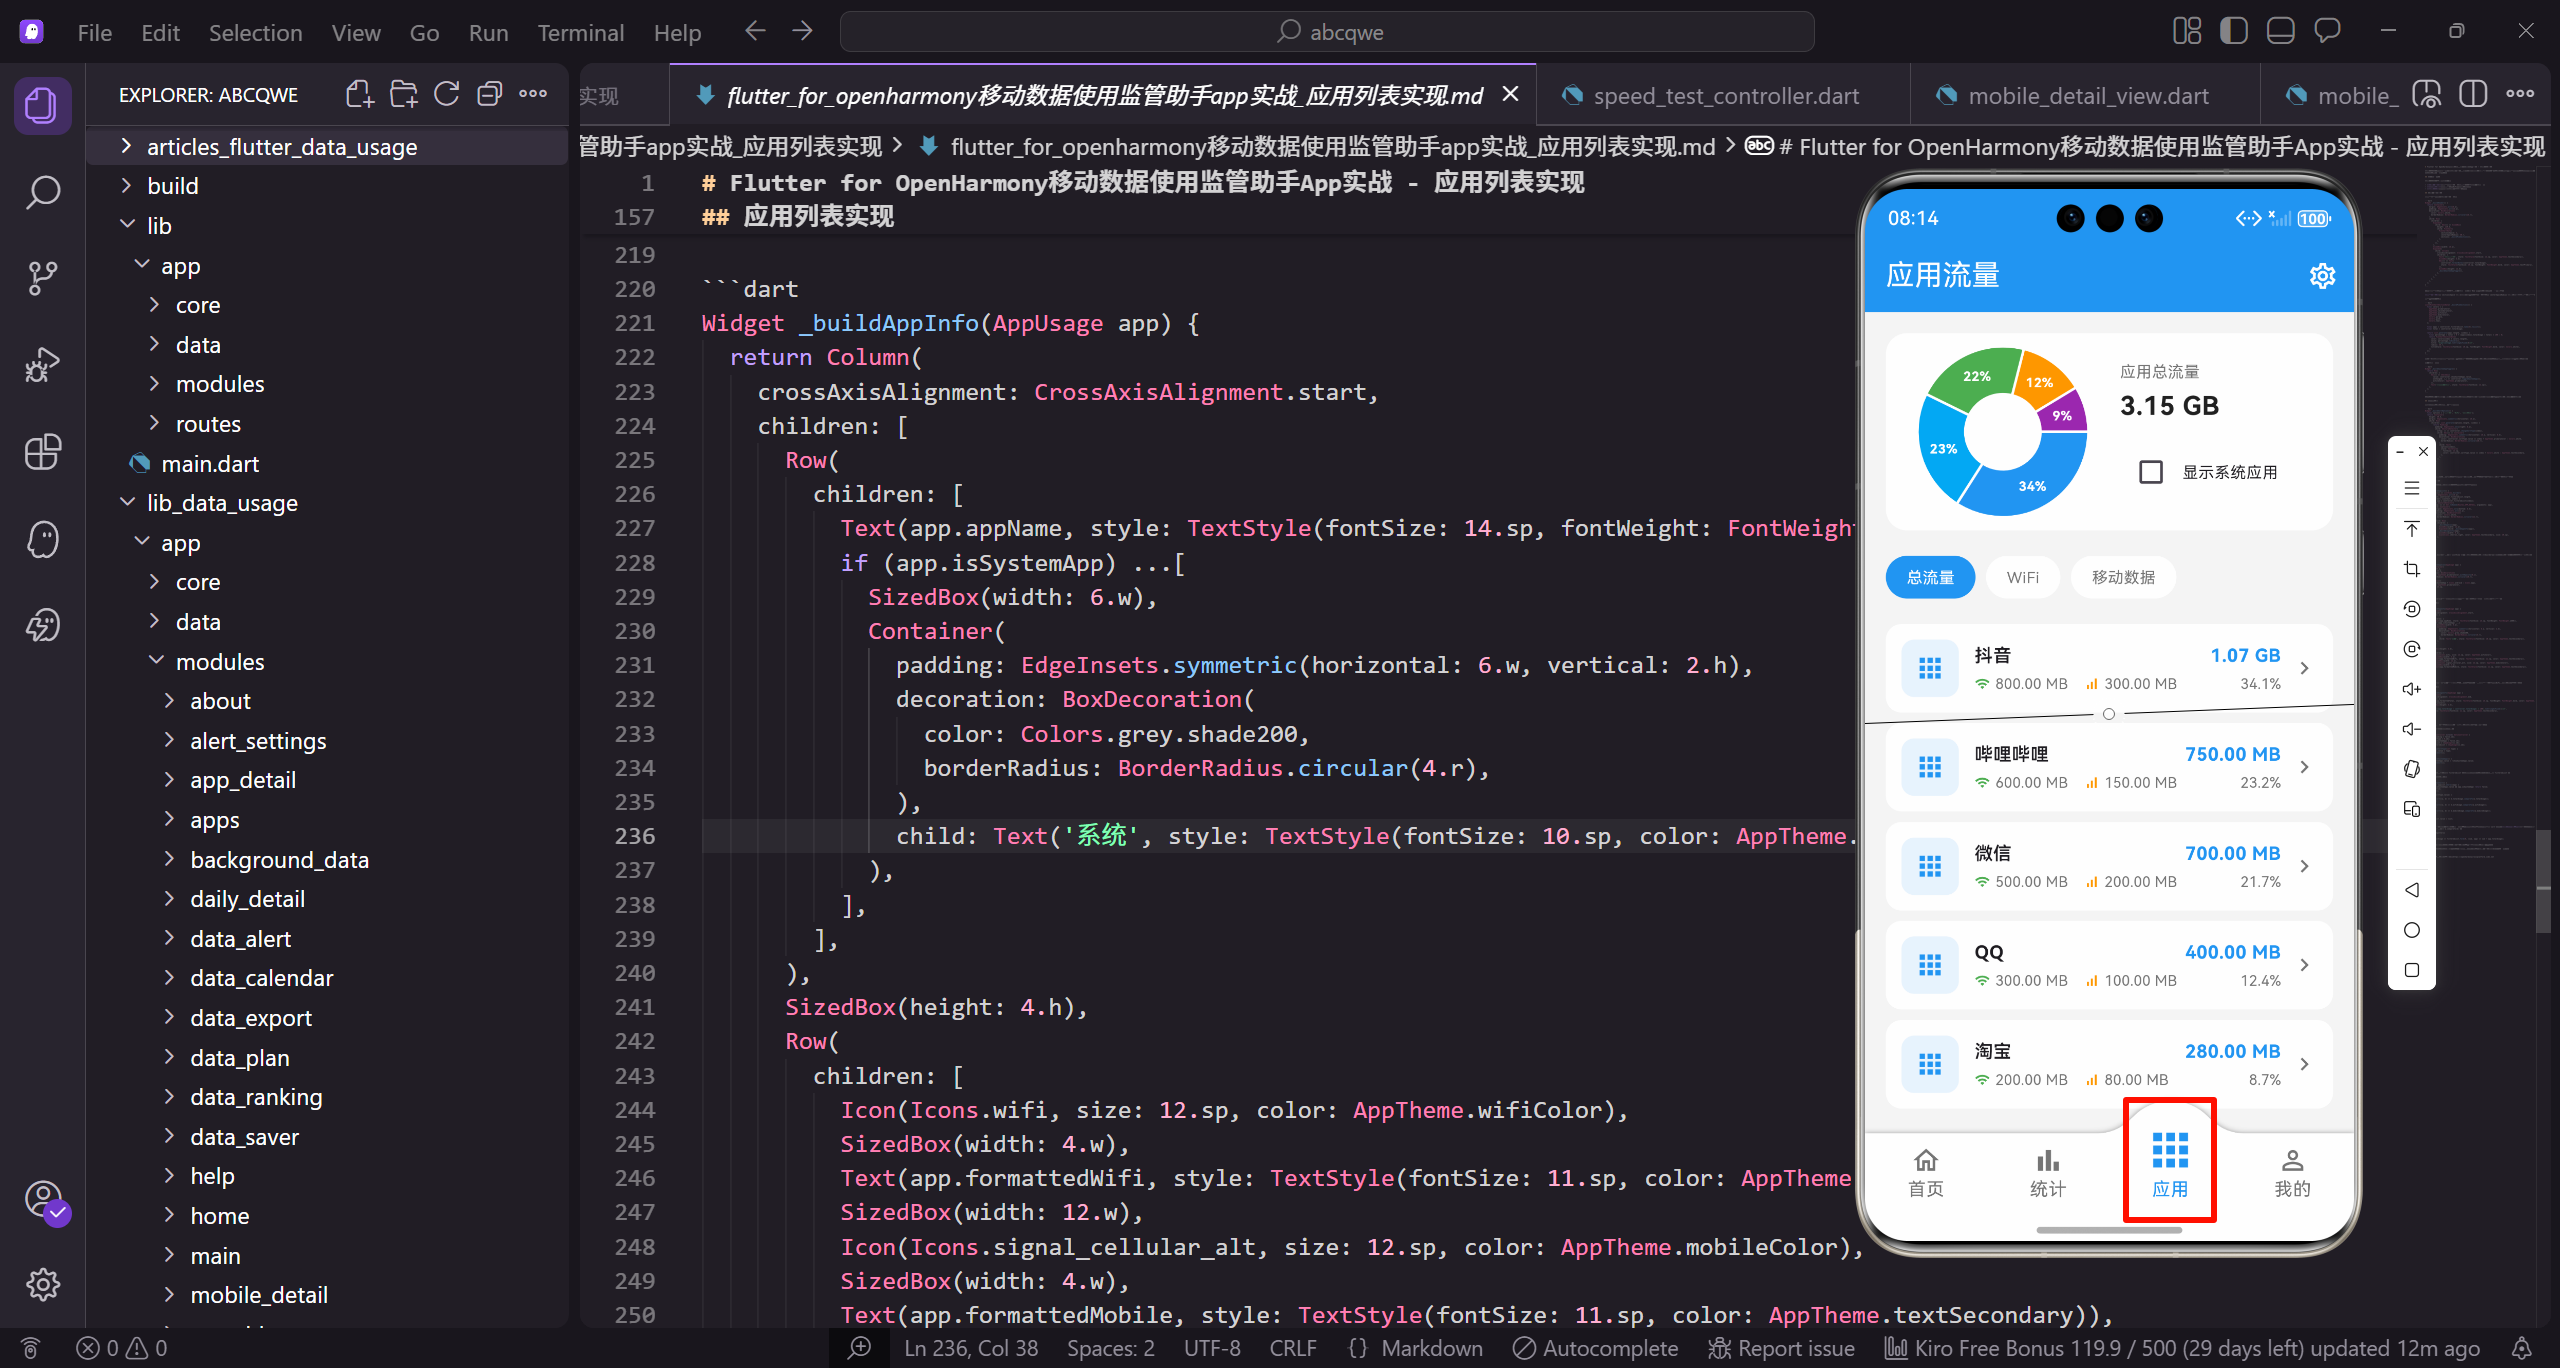Collapse the lib_data_usage folder
Viewport: 2560px width, 1368px height.
pyautogui.click(x=221, y=503)
